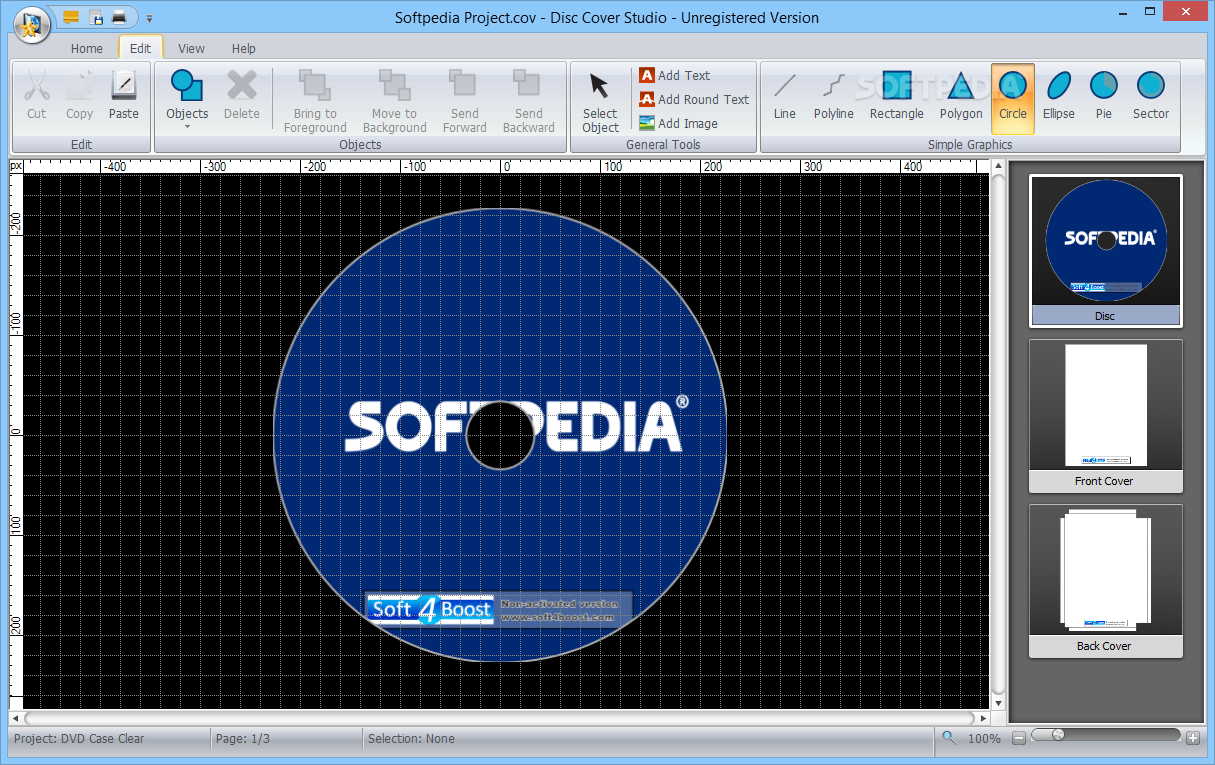Click the save quick access icon
The width and height of the screenshot is (1215, 765).
point(96,16)
